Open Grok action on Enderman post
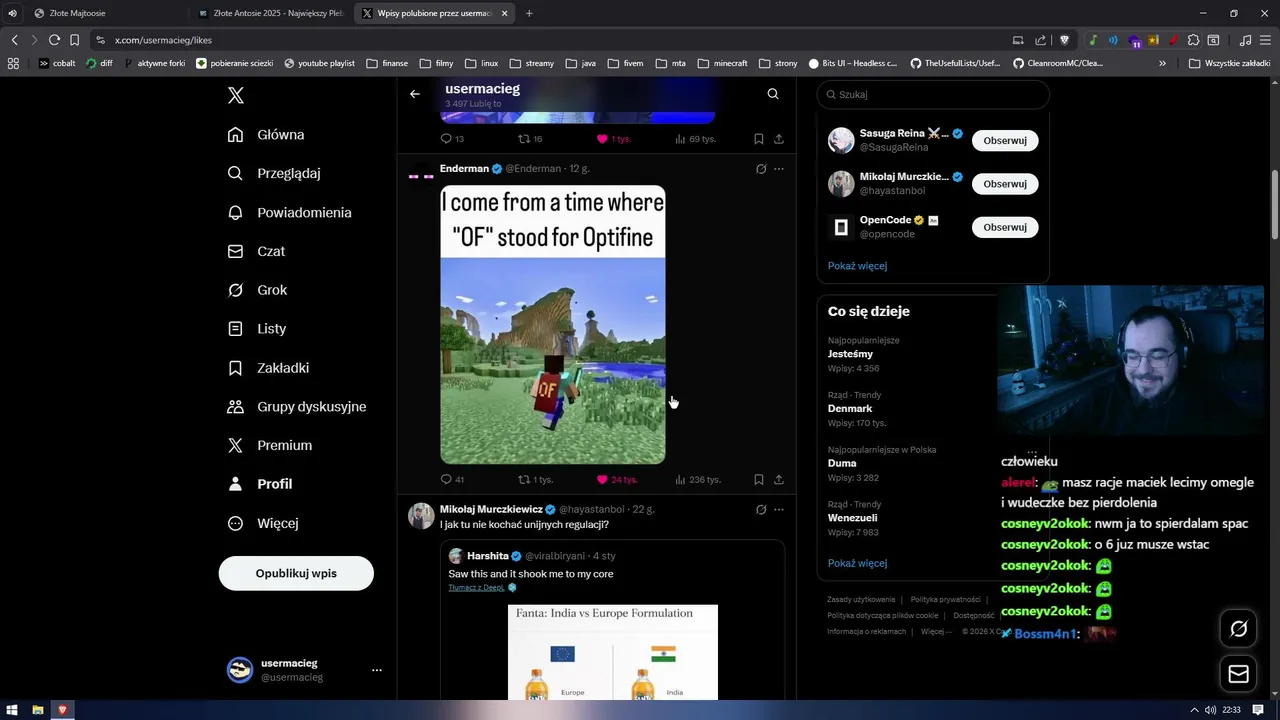Viewport: 1280px width, 720px height. [x=761, y=169]
